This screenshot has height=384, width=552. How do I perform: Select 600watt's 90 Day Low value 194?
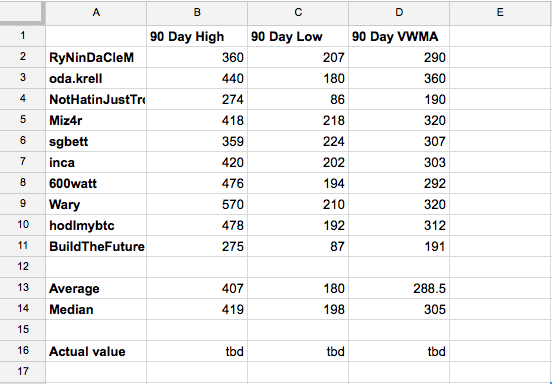point(298,183)
